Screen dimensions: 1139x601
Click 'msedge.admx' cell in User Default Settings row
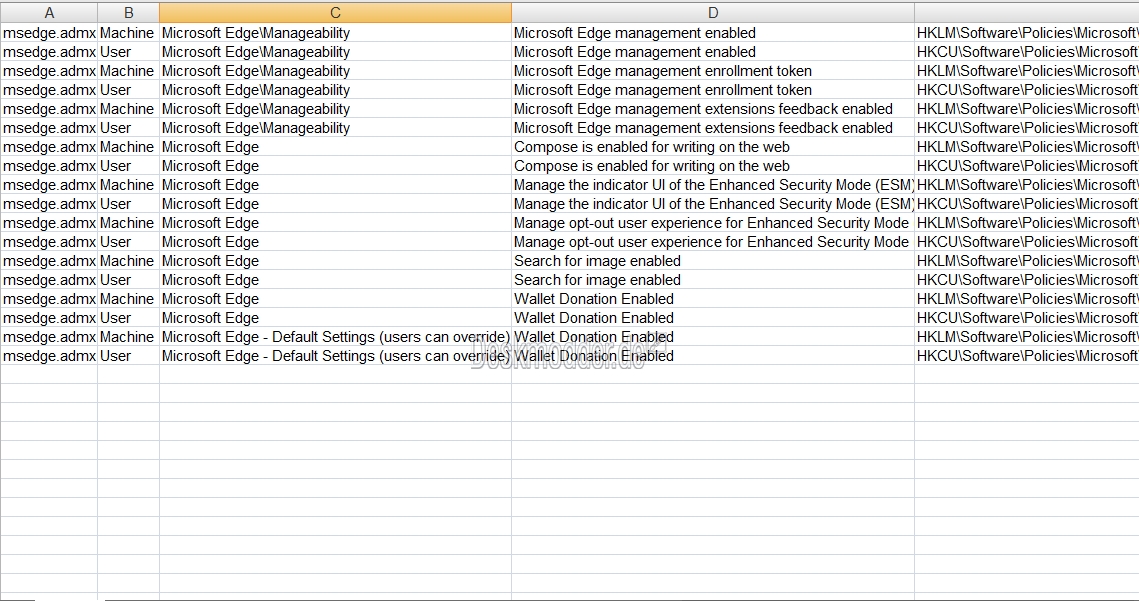49,355
